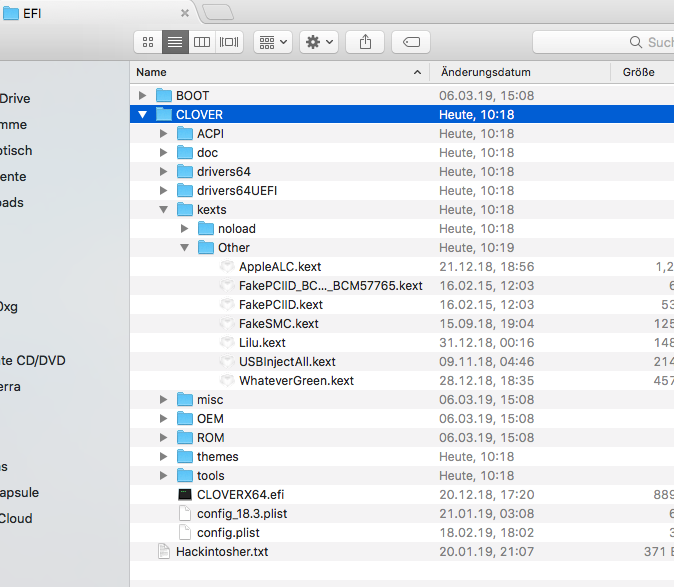
Task: Open the arrange-by grouping dropdown
Action: tap(273, 42)
